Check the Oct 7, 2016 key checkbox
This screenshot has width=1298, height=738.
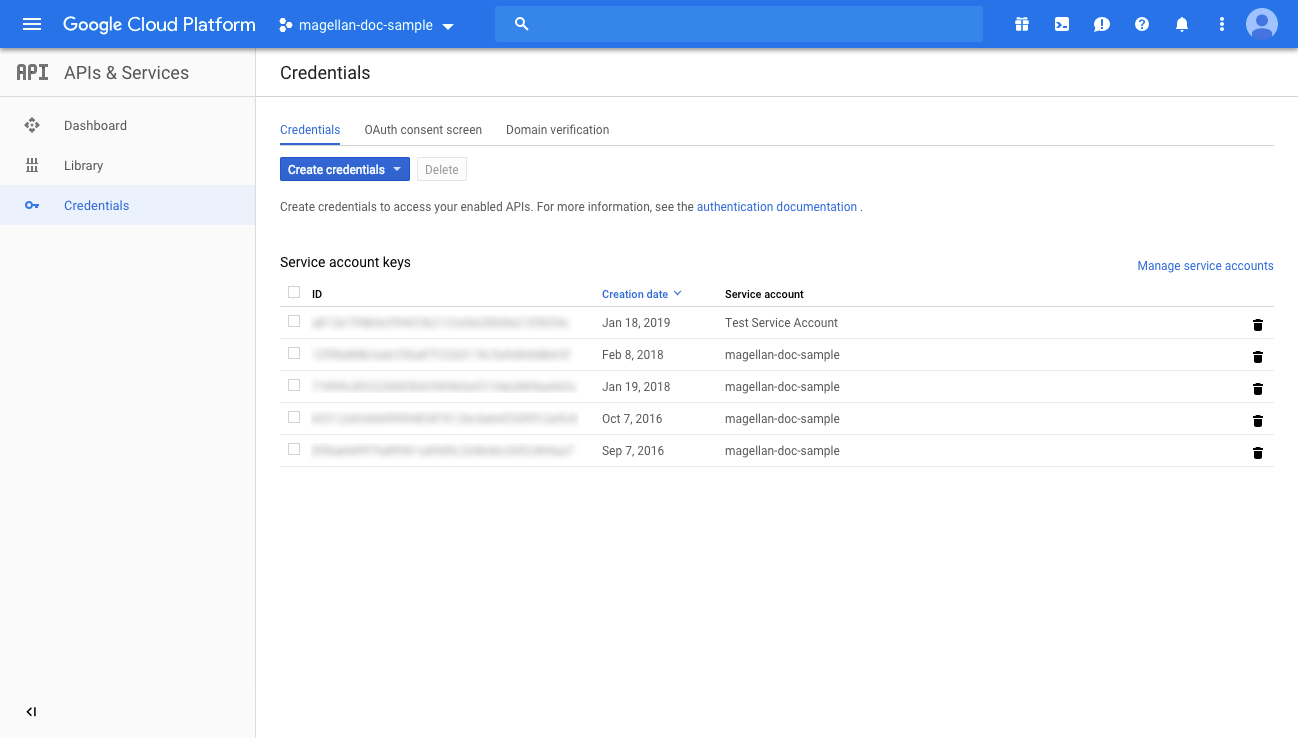294,417
